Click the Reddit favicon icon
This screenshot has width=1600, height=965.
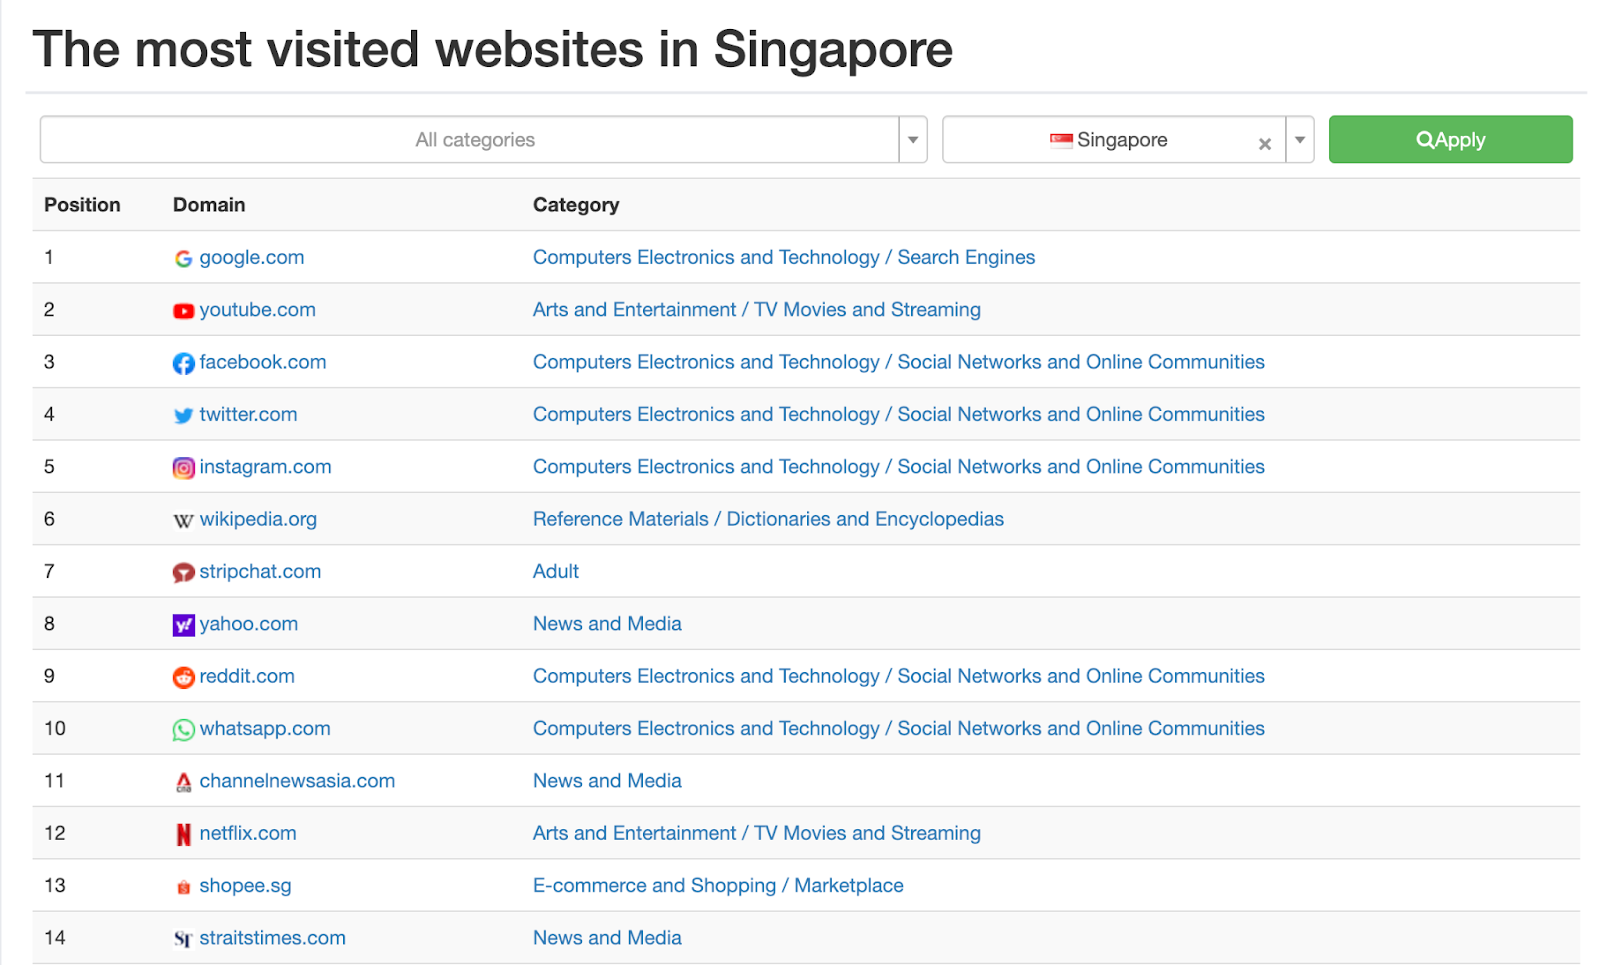point(183,678)
